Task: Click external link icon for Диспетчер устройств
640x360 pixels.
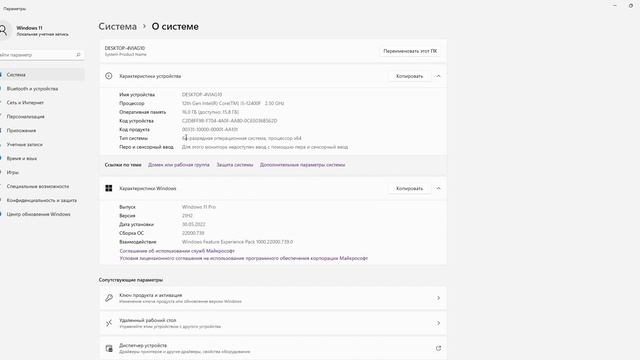Action: coord(438,348)
